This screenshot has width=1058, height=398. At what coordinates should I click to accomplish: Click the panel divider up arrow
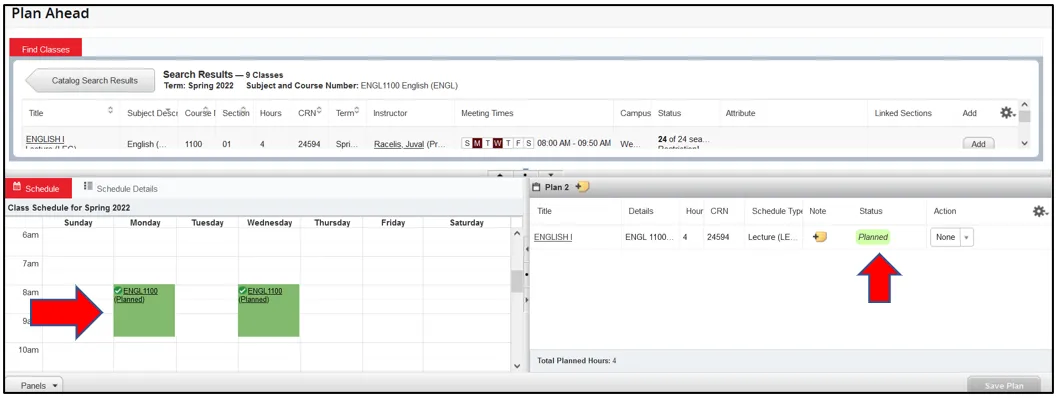[x=500, y=174]
